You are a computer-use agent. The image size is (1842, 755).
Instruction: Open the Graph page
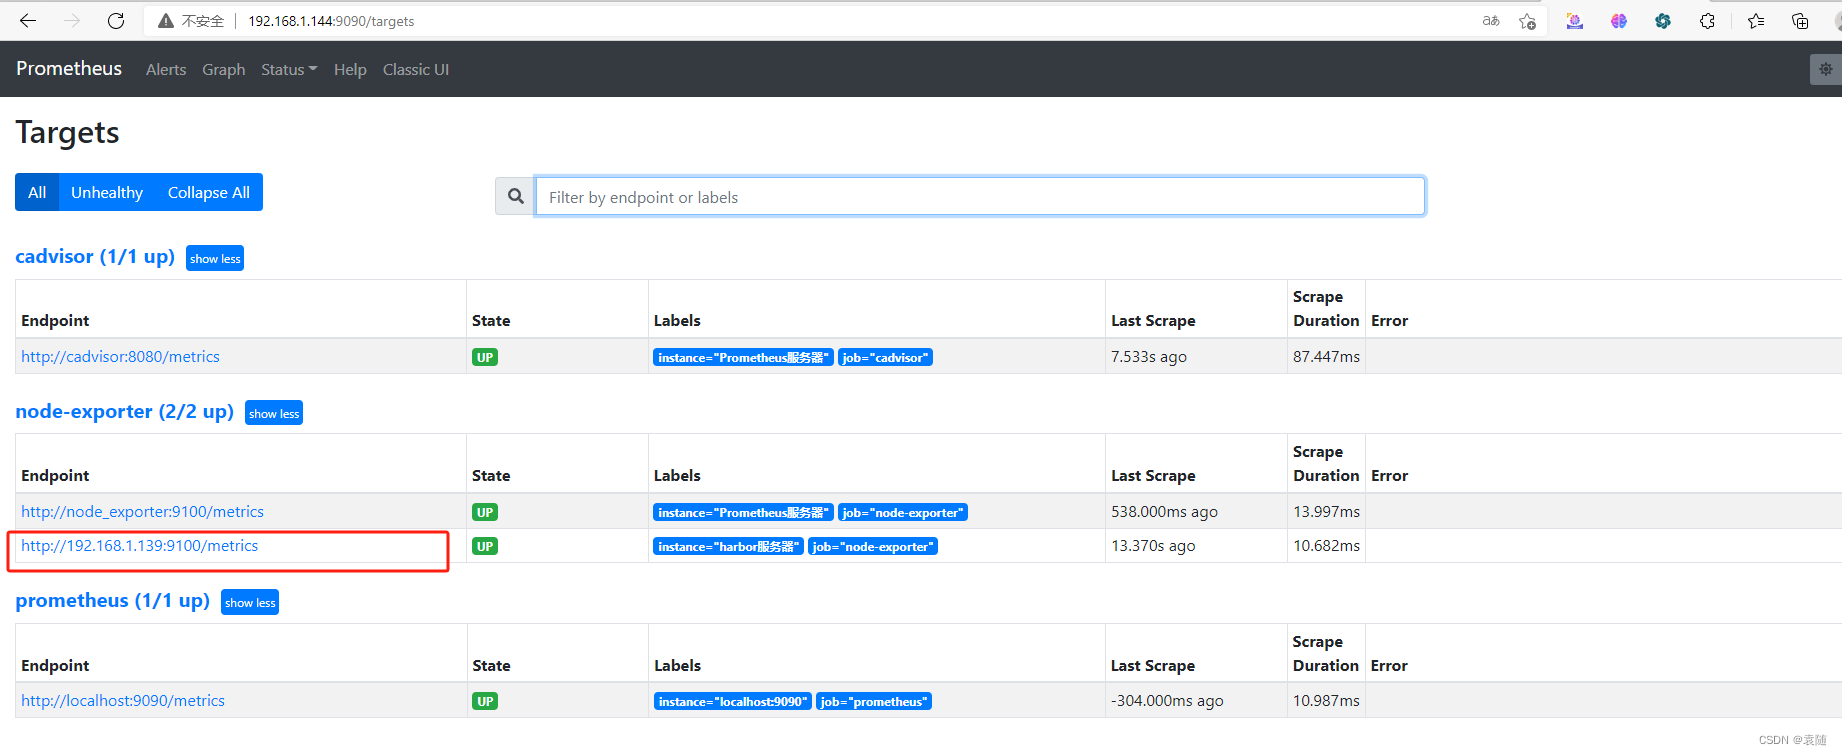coord(224,69)
